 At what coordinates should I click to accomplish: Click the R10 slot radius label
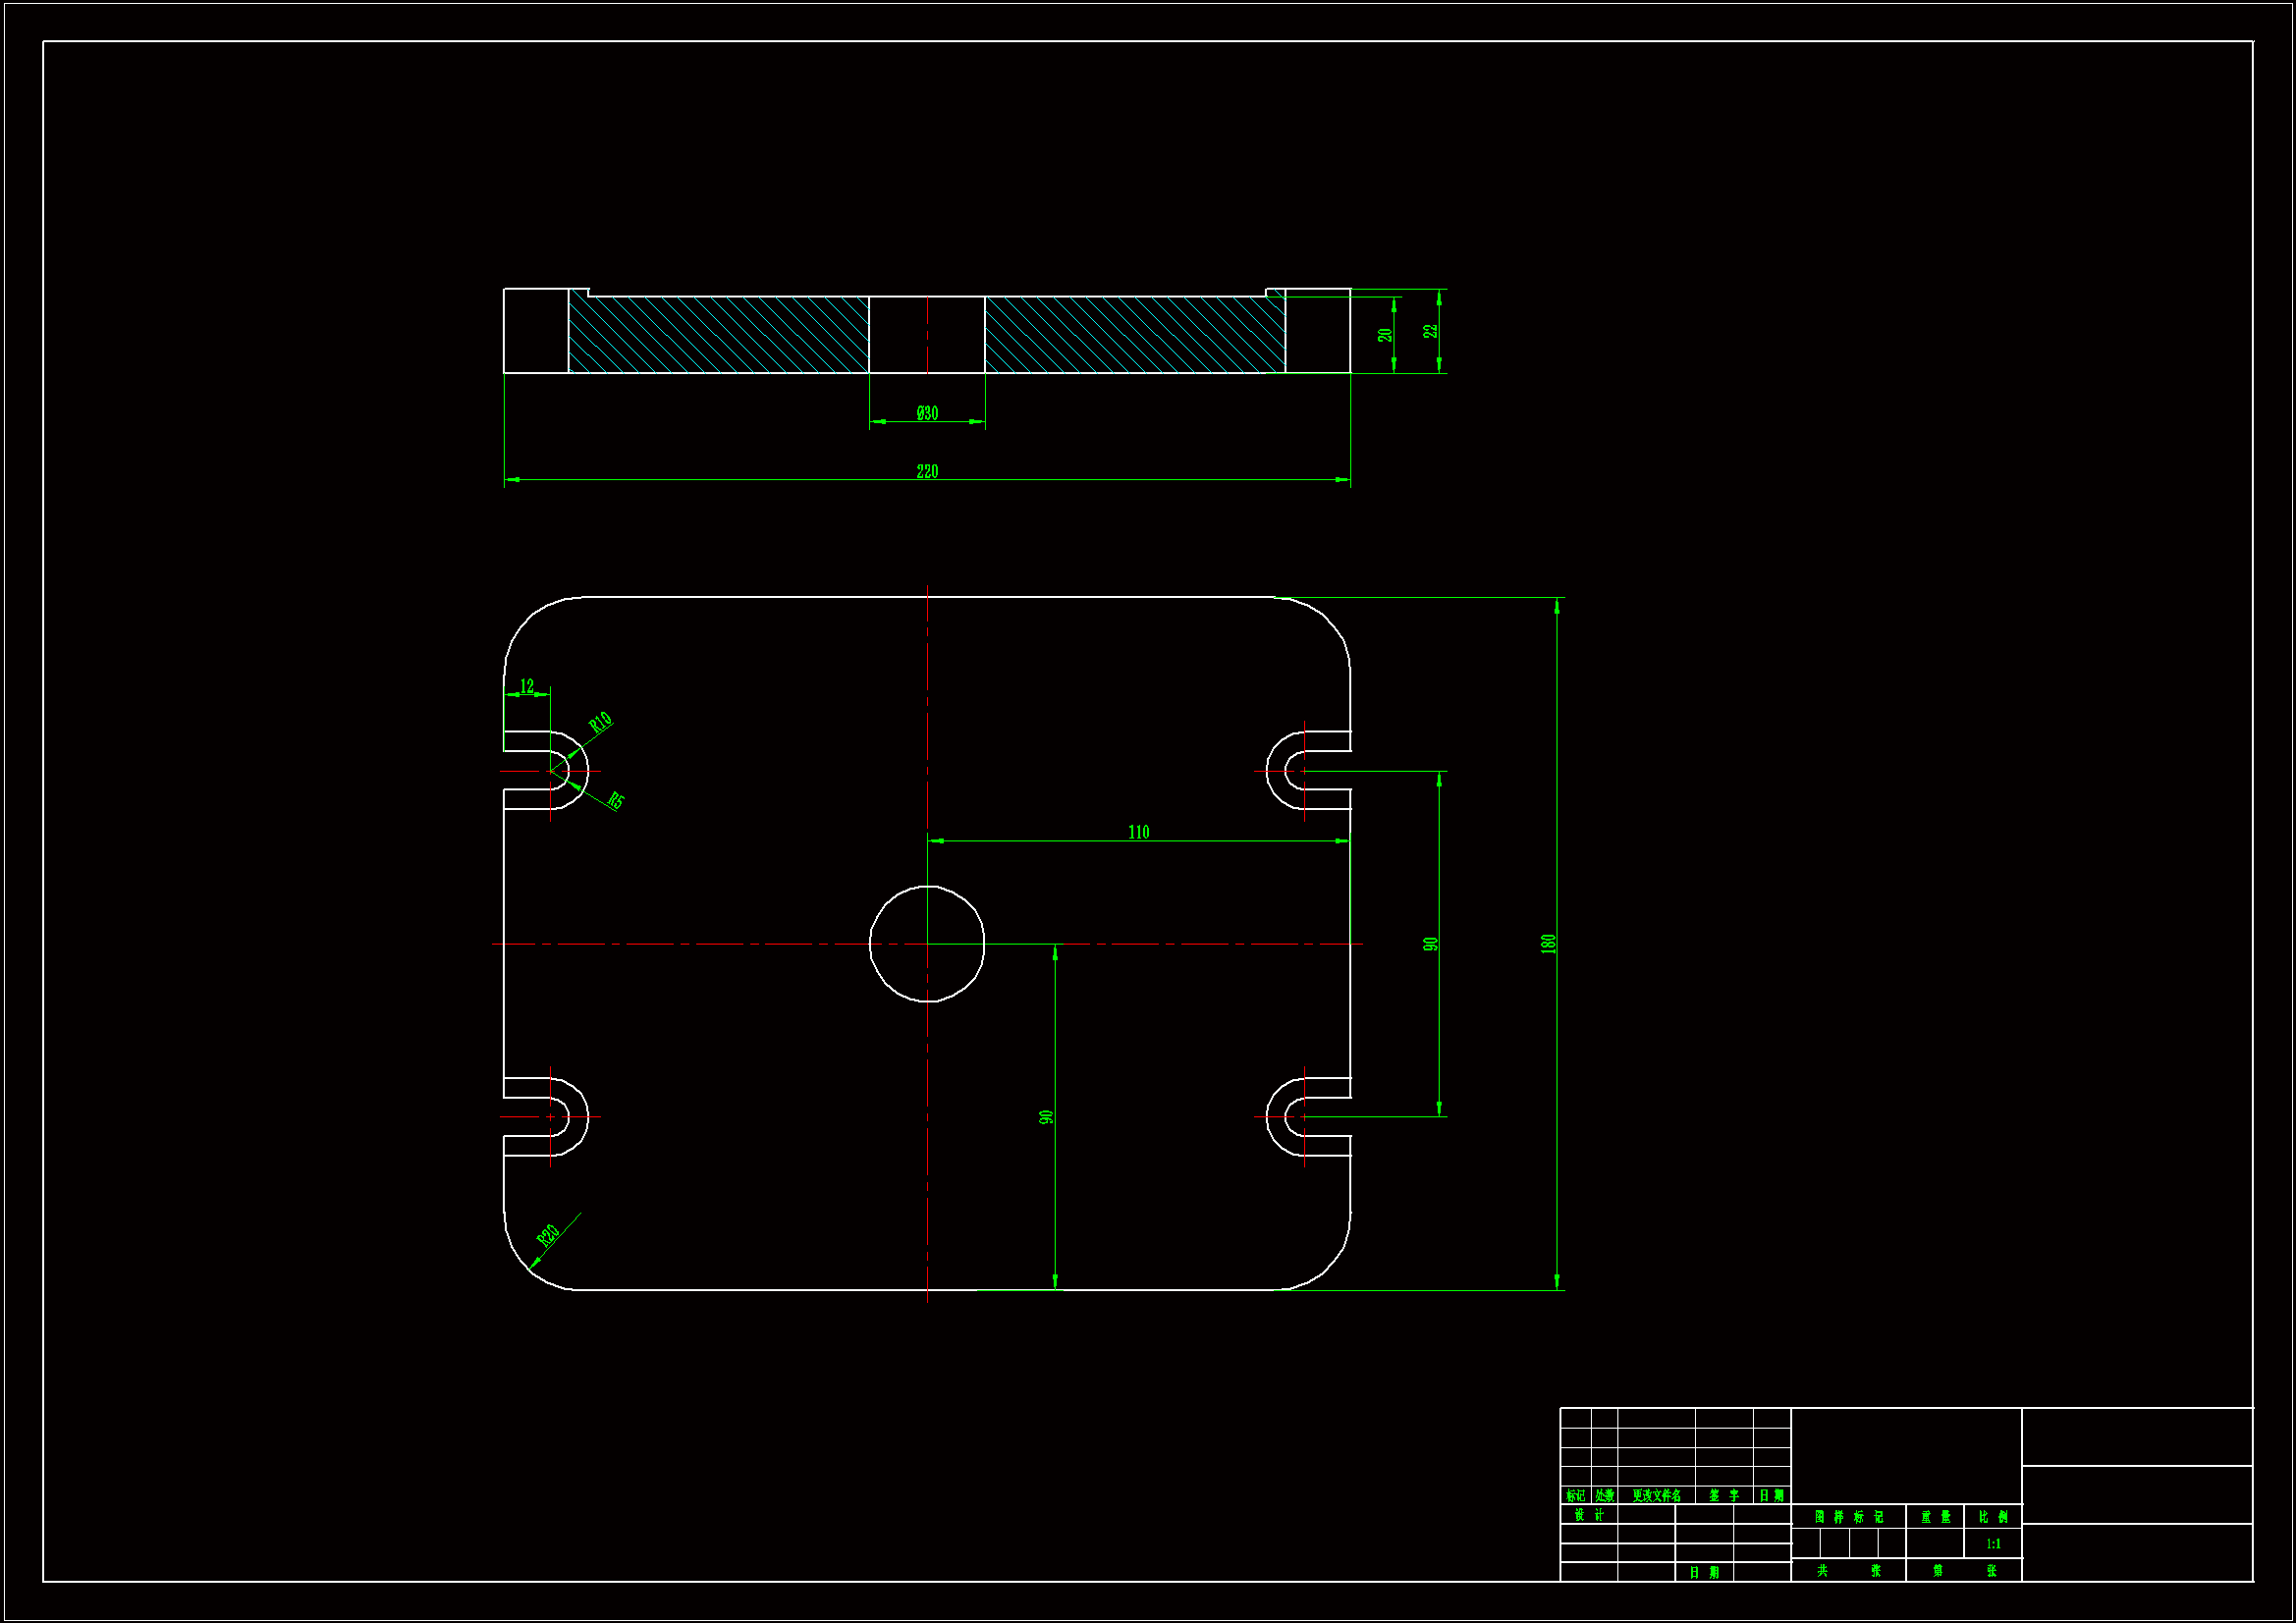coord(600,722)
